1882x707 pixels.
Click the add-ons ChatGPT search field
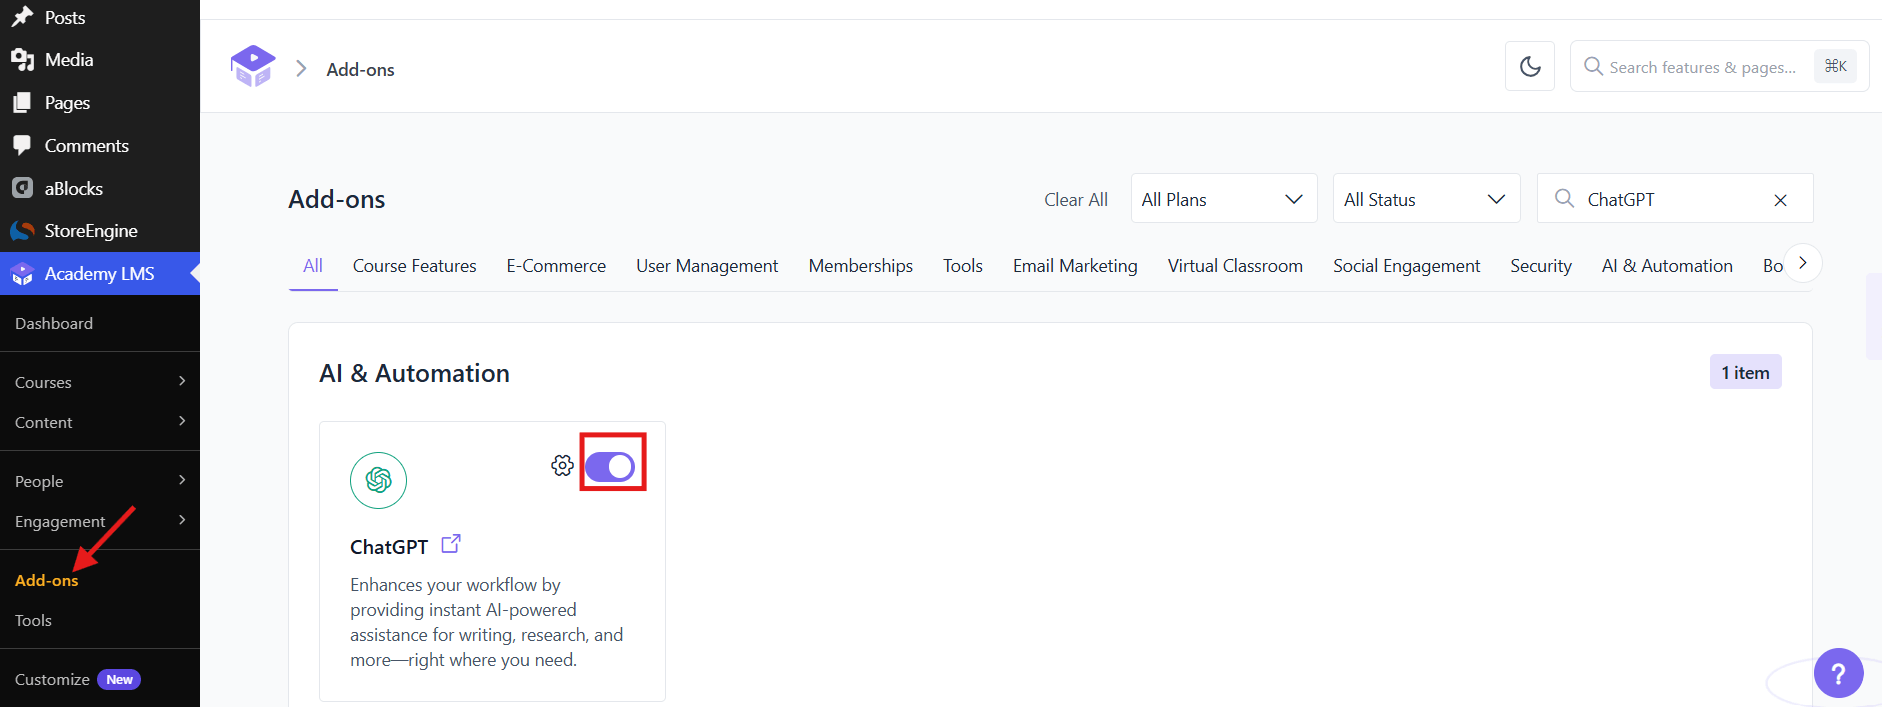point(1675,198)
